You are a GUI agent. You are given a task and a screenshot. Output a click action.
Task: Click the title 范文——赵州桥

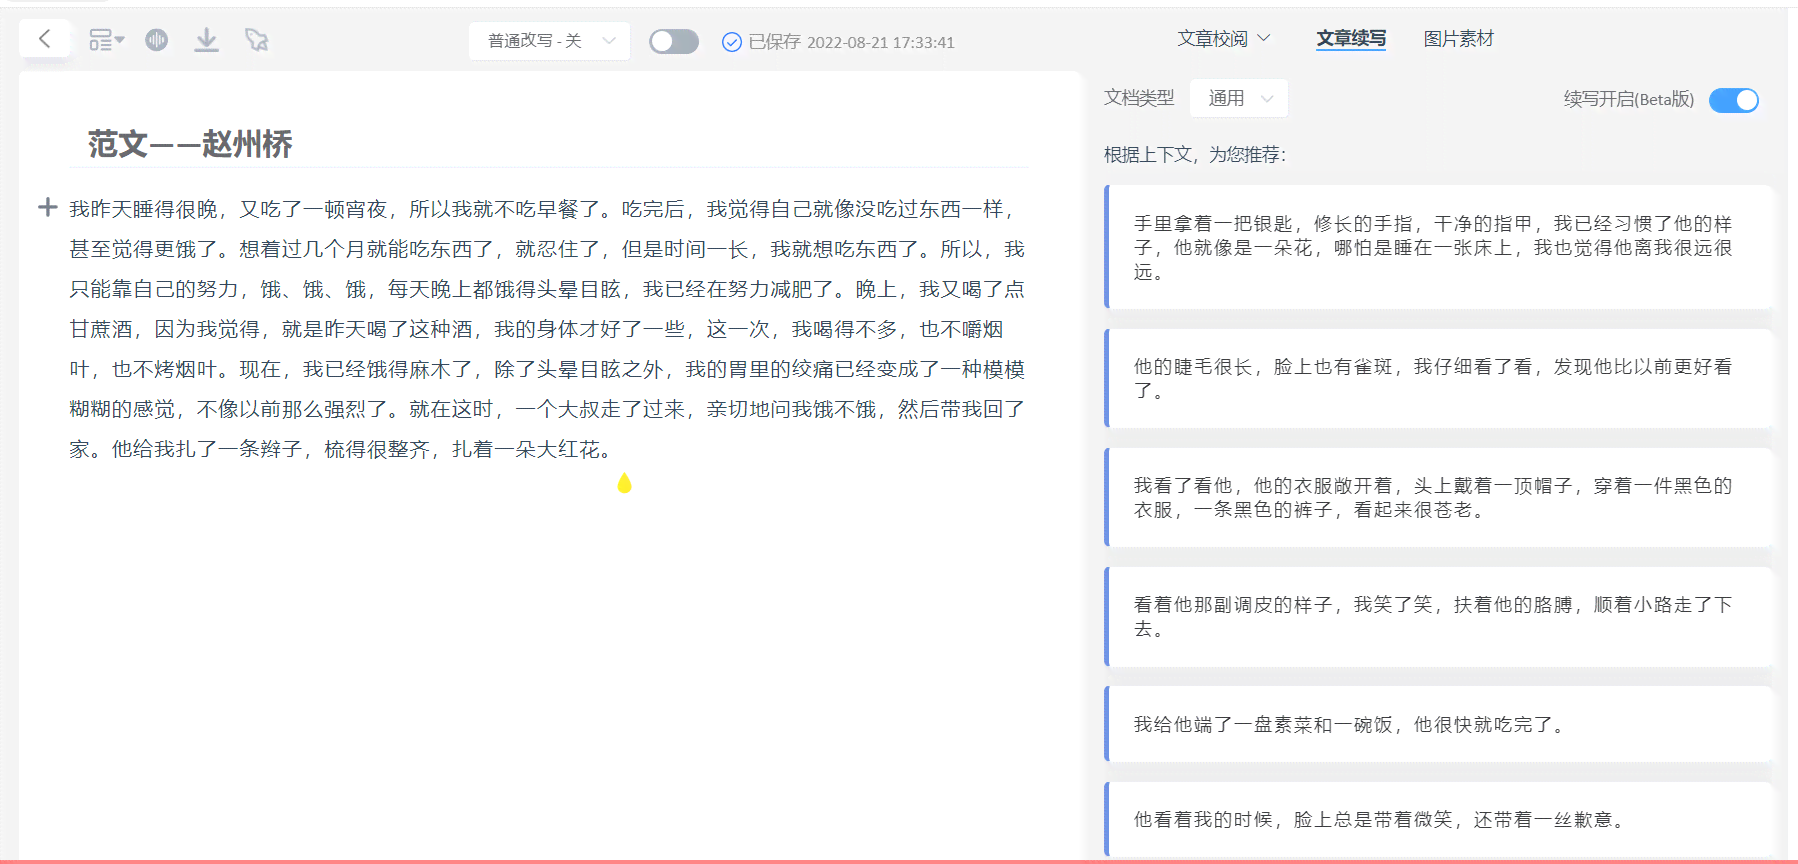[190, 144]
